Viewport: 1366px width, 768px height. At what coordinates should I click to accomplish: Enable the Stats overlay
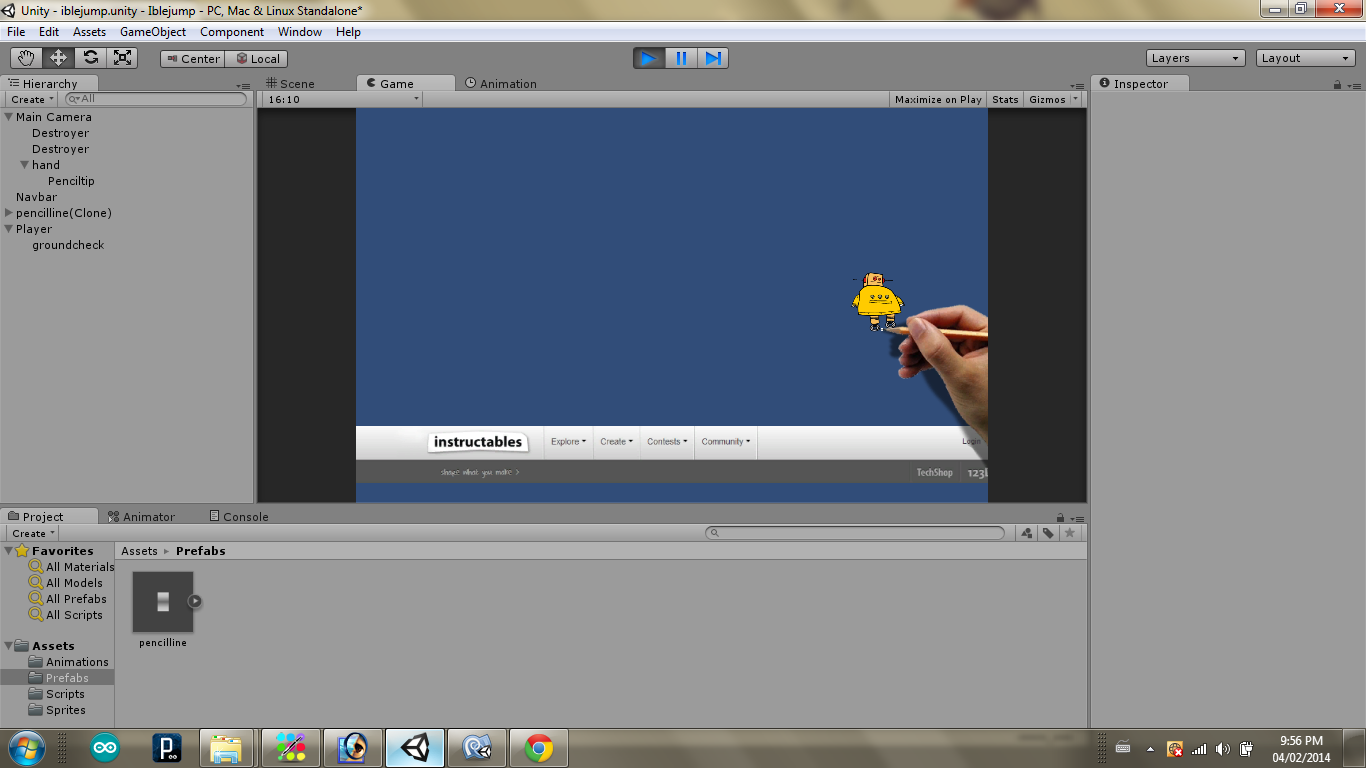coord(1004,99)
